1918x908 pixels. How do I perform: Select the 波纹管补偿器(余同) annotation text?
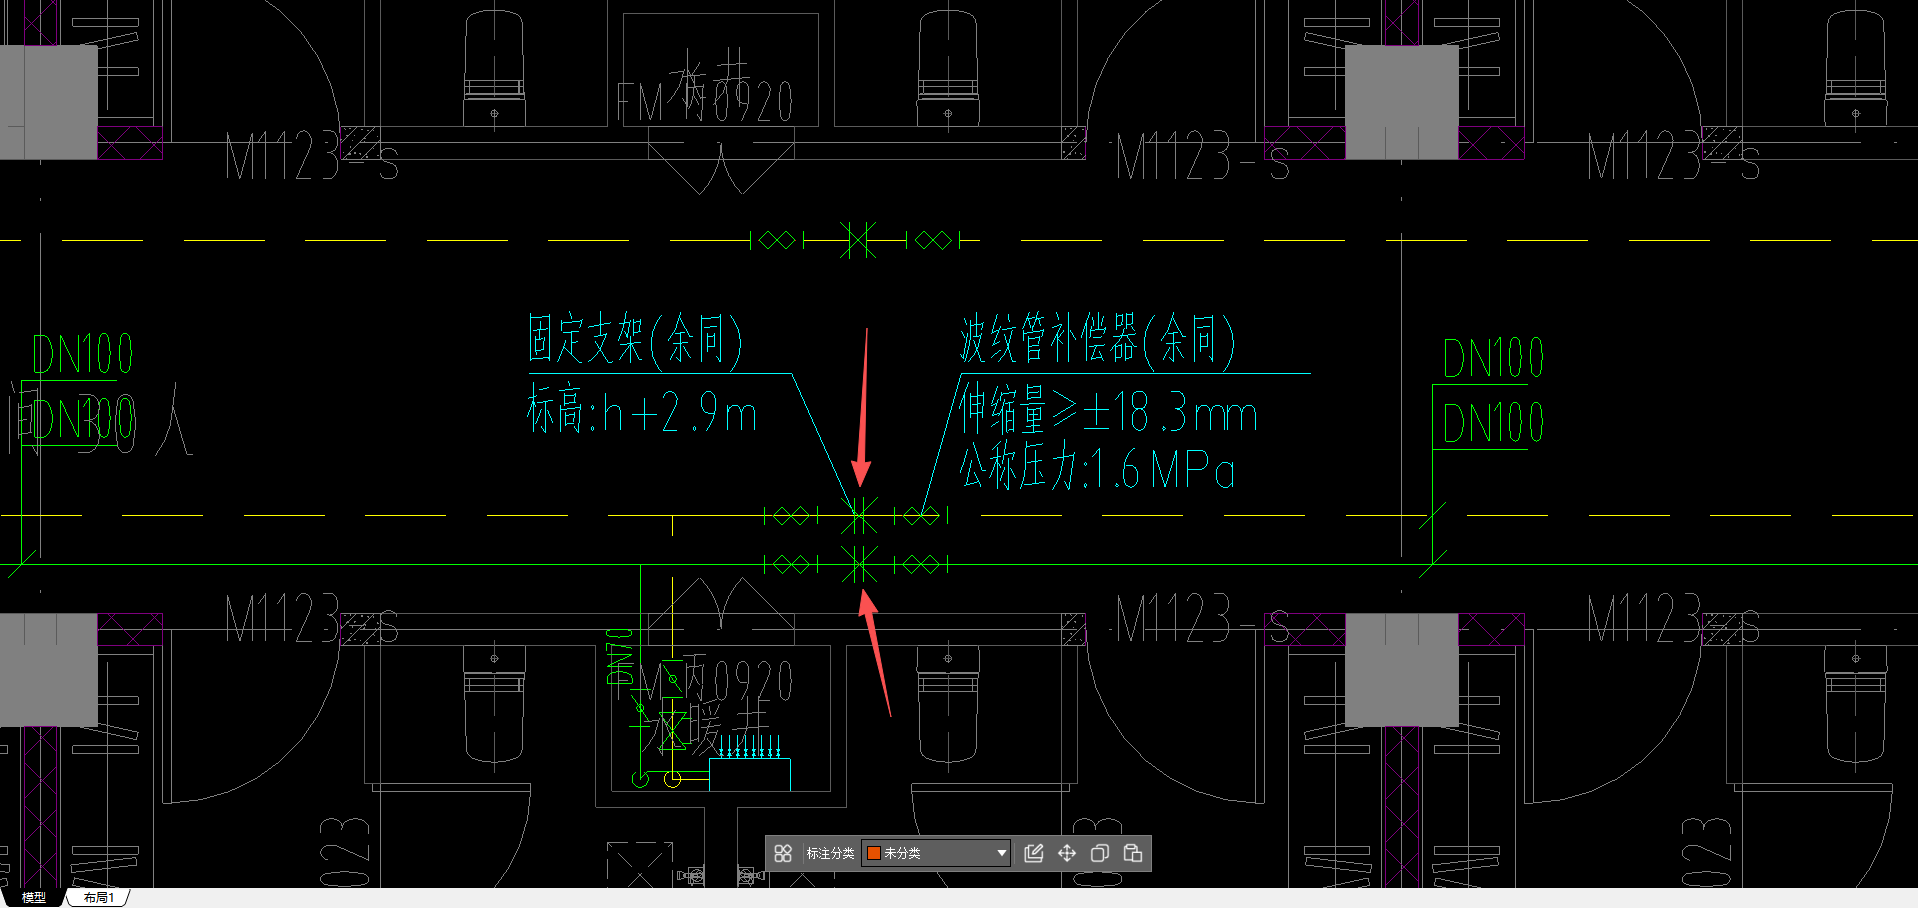1097,339
